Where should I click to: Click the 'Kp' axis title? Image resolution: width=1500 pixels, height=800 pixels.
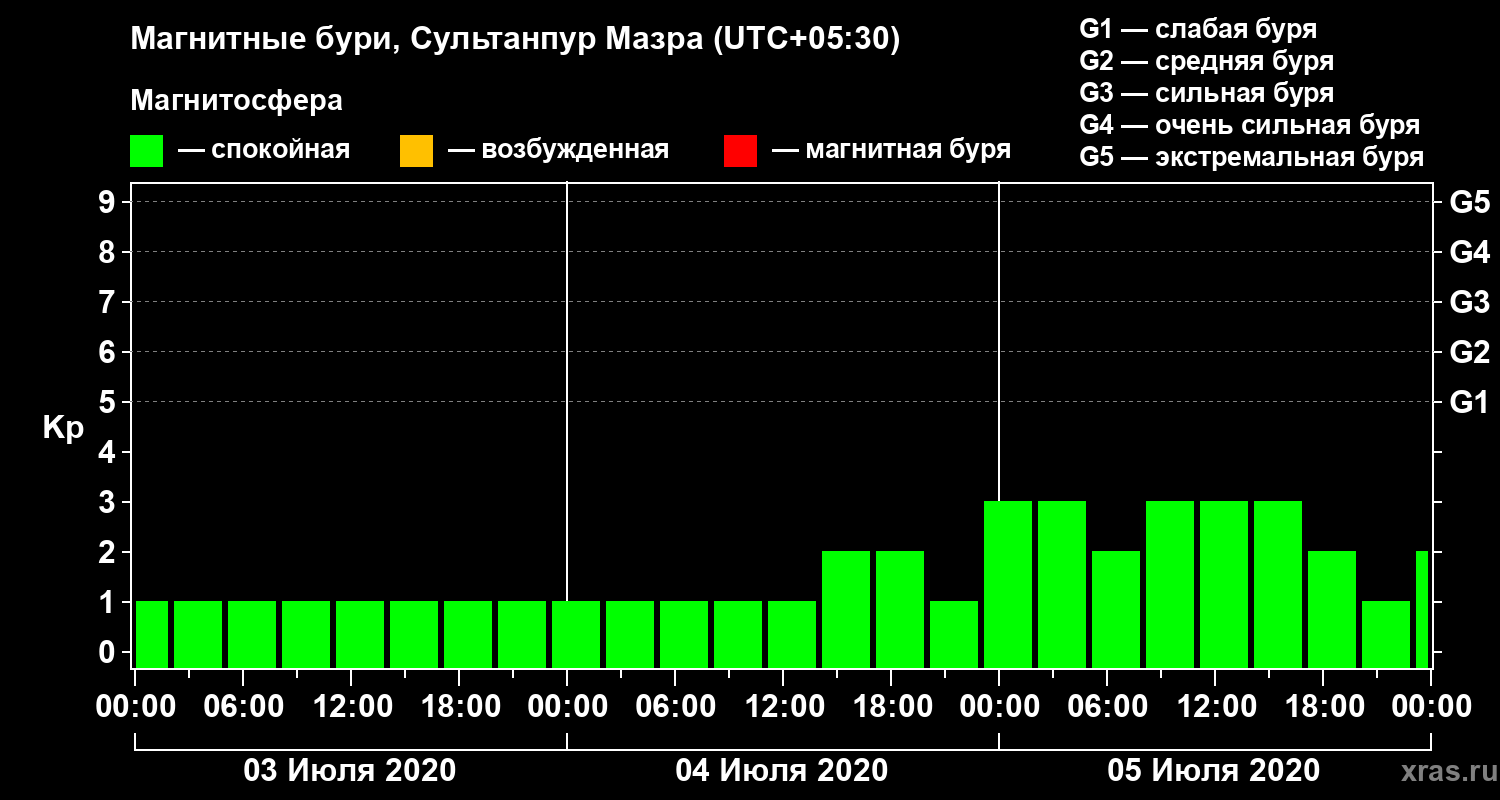pos(63,428)
